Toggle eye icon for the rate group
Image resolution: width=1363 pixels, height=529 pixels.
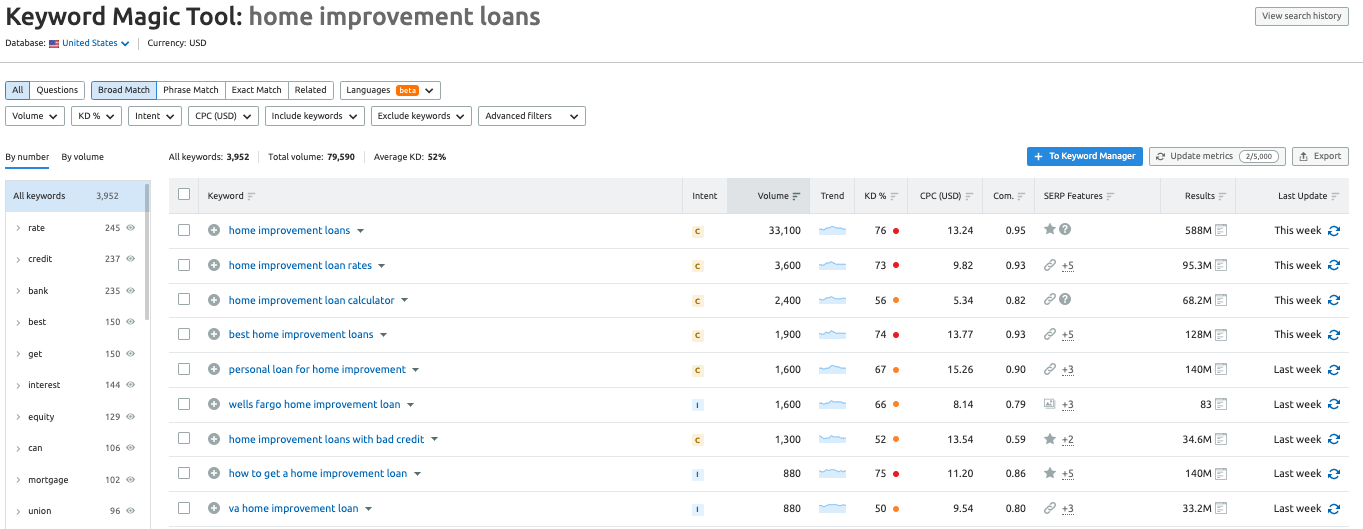click(x=130, y=228)
